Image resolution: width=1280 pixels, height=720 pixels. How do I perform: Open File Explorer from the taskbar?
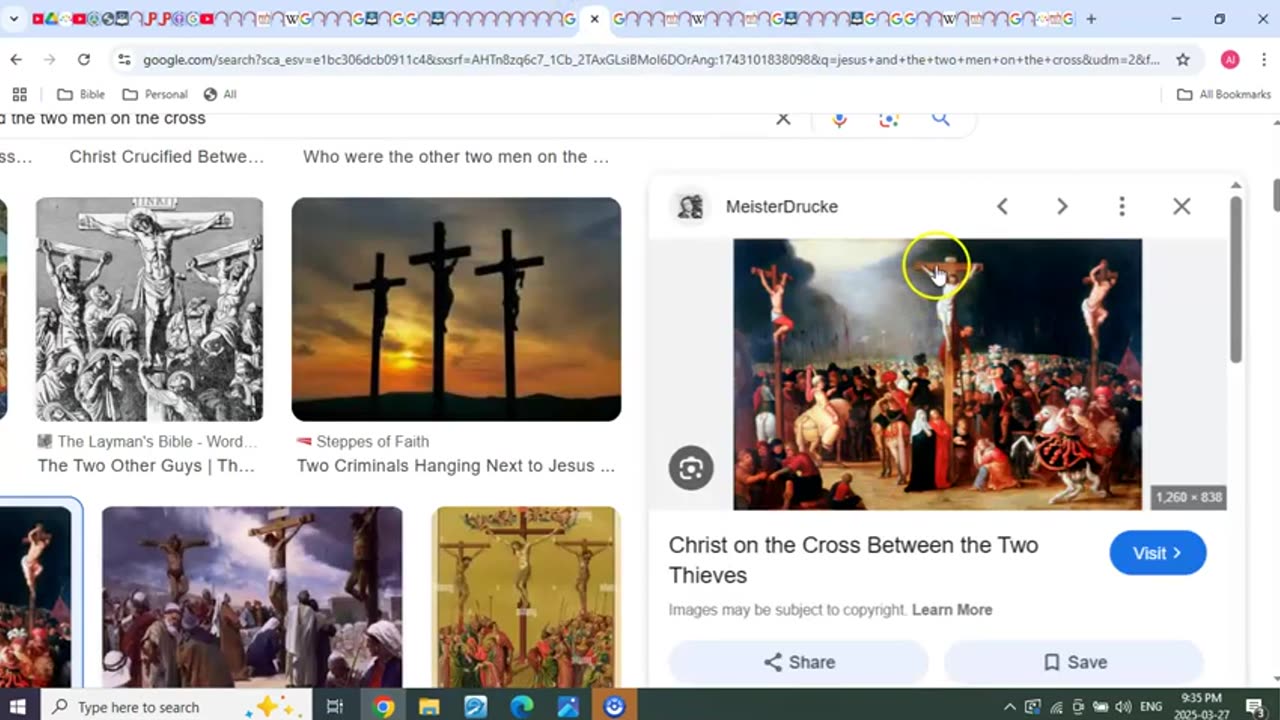[x=429, y=707]
